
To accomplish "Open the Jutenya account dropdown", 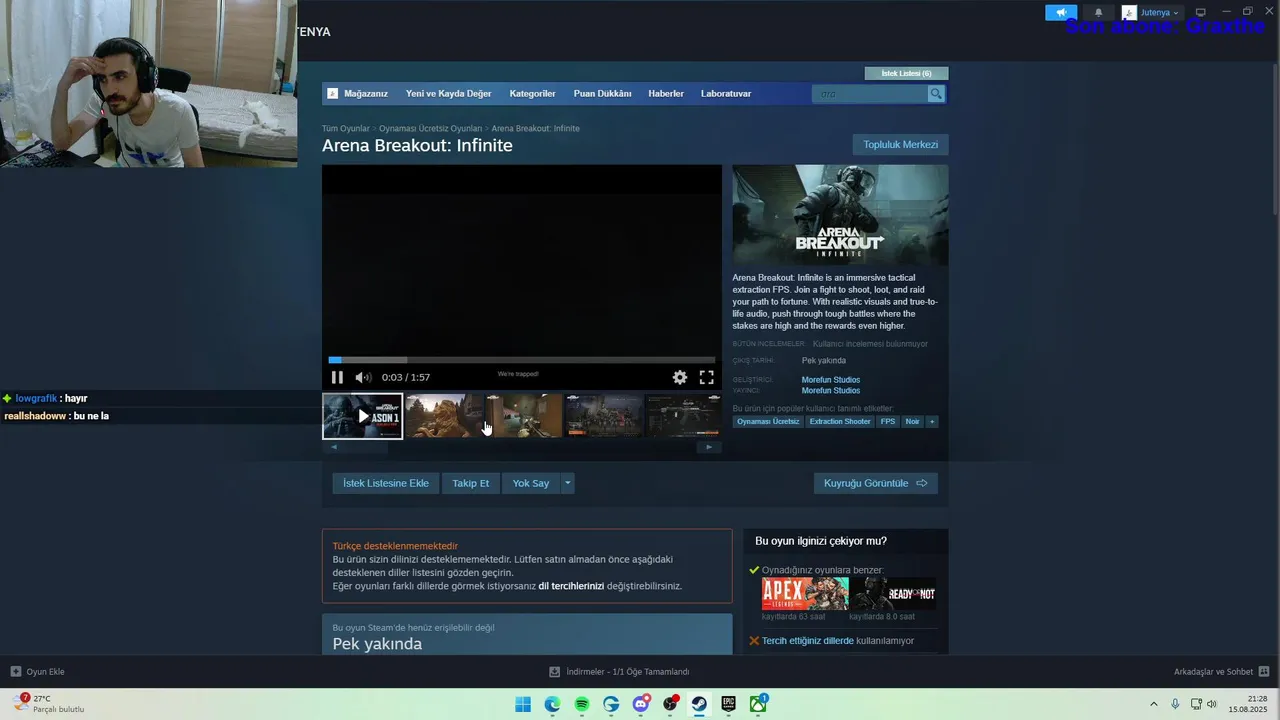I will click(x=1151, y=13).
